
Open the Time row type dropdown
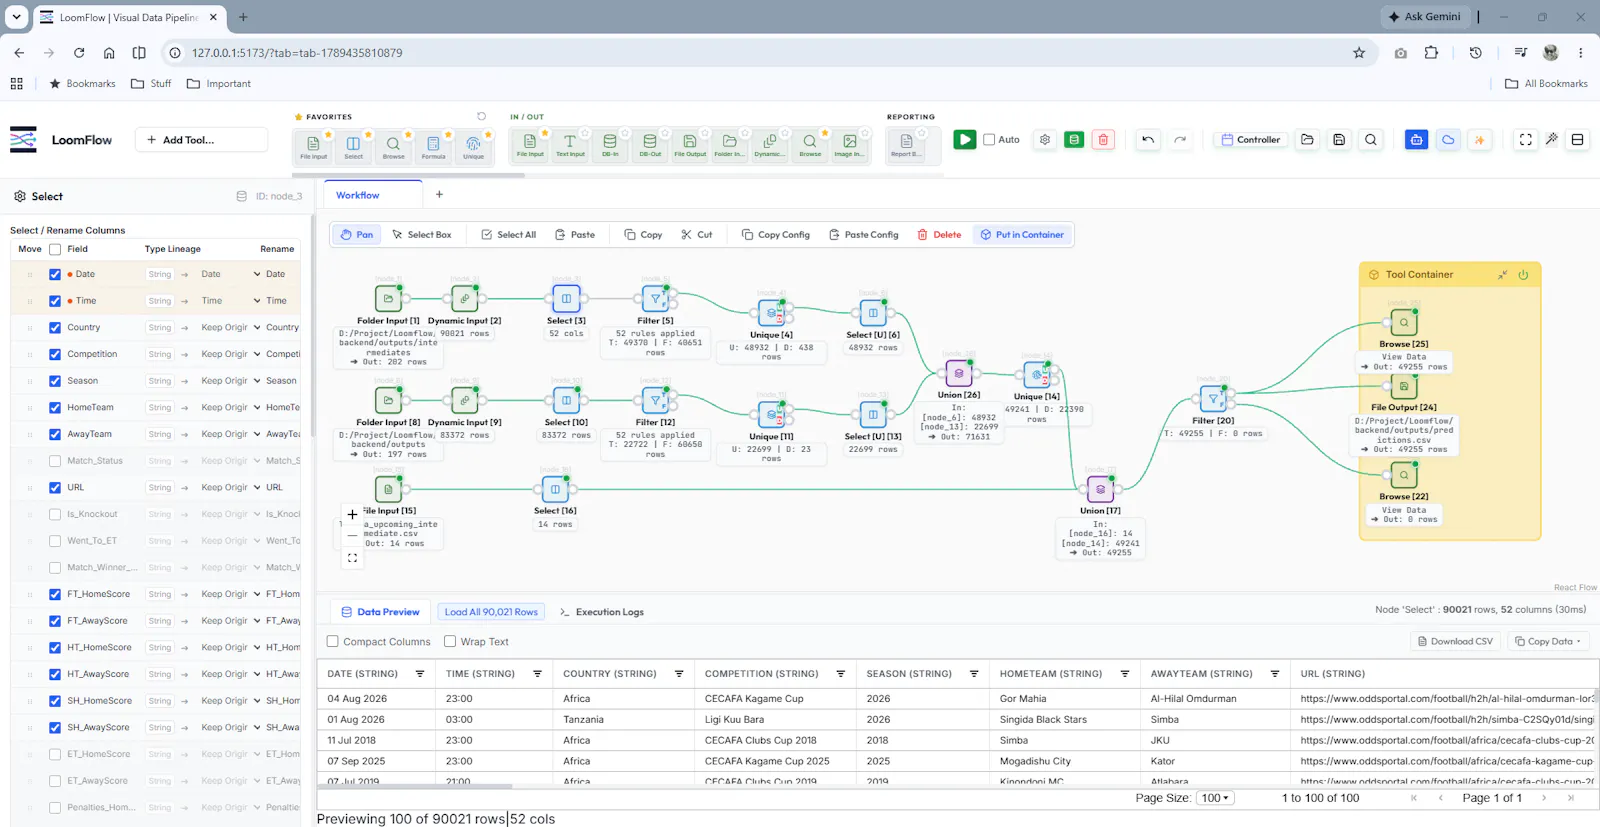[231, 301]
